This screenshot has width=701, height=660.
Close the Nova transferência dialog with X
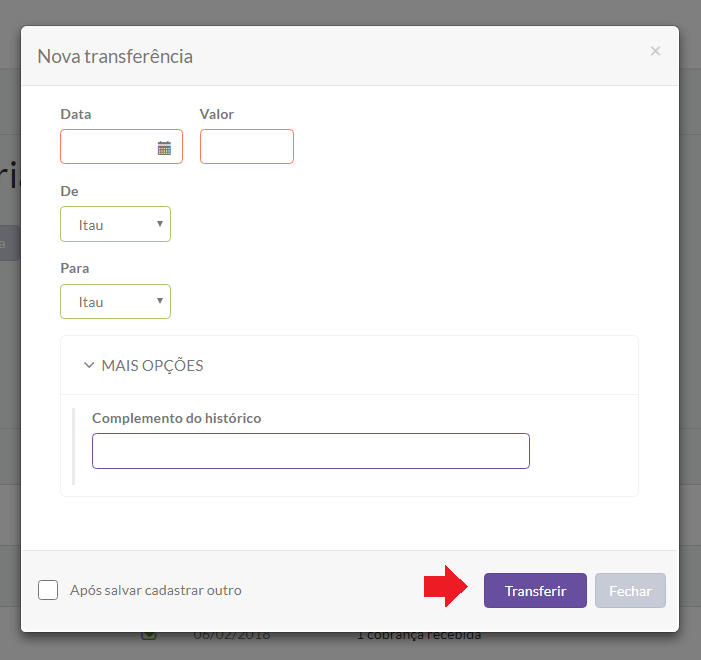point(655,51)
